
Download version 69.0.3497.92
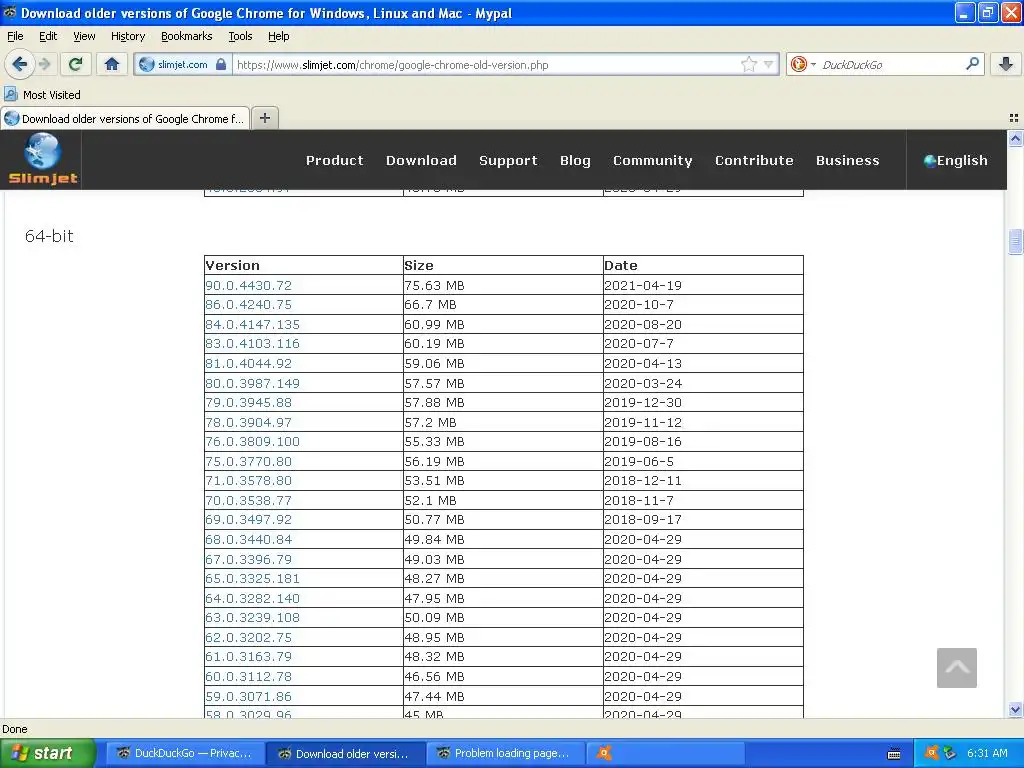(248, 520)
